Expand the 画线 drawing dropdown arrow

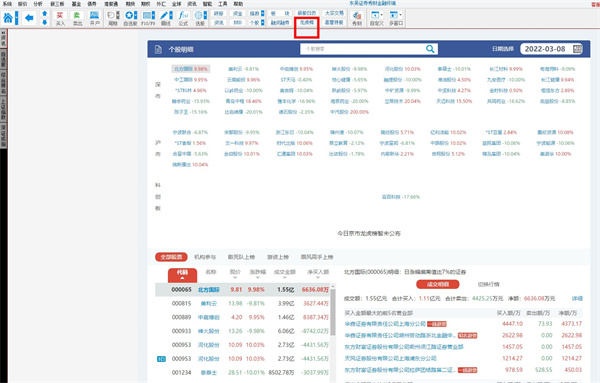pyautogui.click(x=171, y=15)
